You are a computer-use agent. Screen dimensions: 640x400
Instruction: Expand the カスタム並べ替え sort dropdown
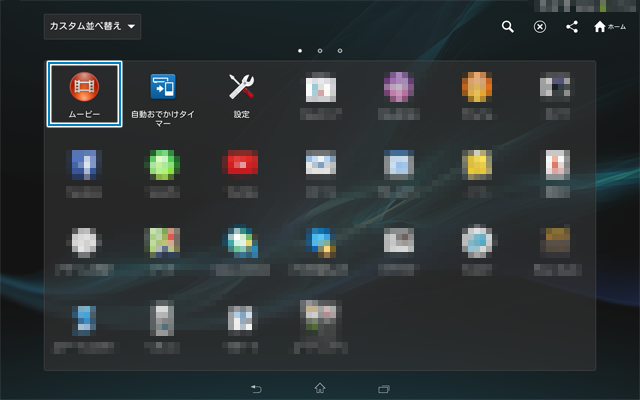coord(93,26)
